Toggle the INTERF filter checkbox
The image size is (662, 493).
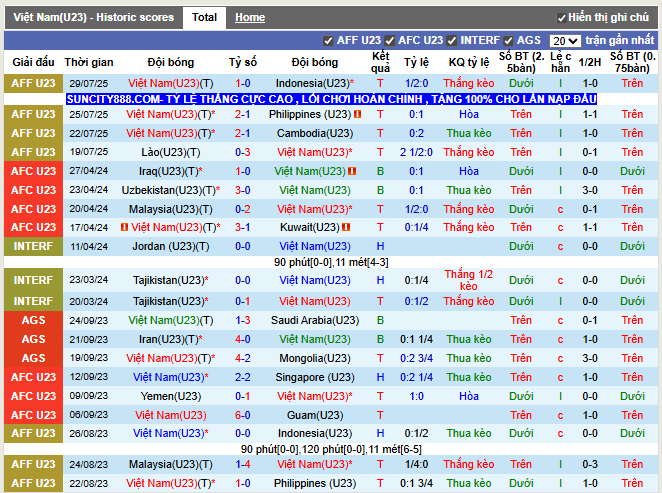click(x=452, y=41)
